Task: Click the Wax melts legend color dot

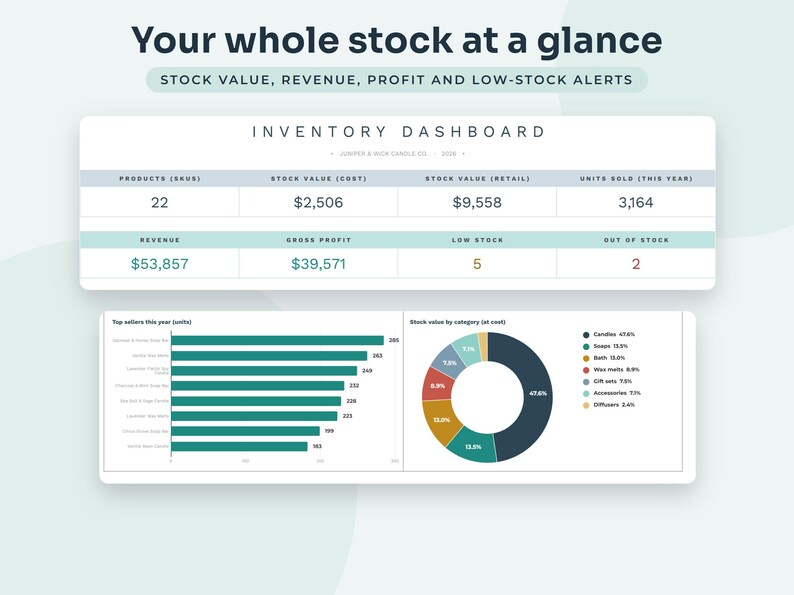Action: pos(586,370)
